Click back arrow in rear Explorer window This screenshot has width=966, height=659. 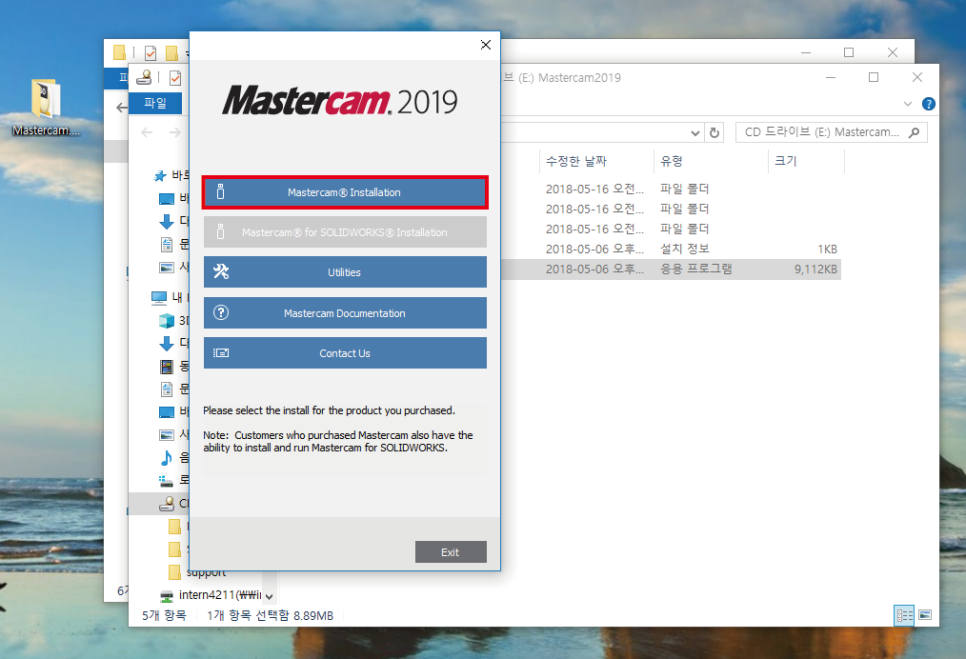[121, 108]
